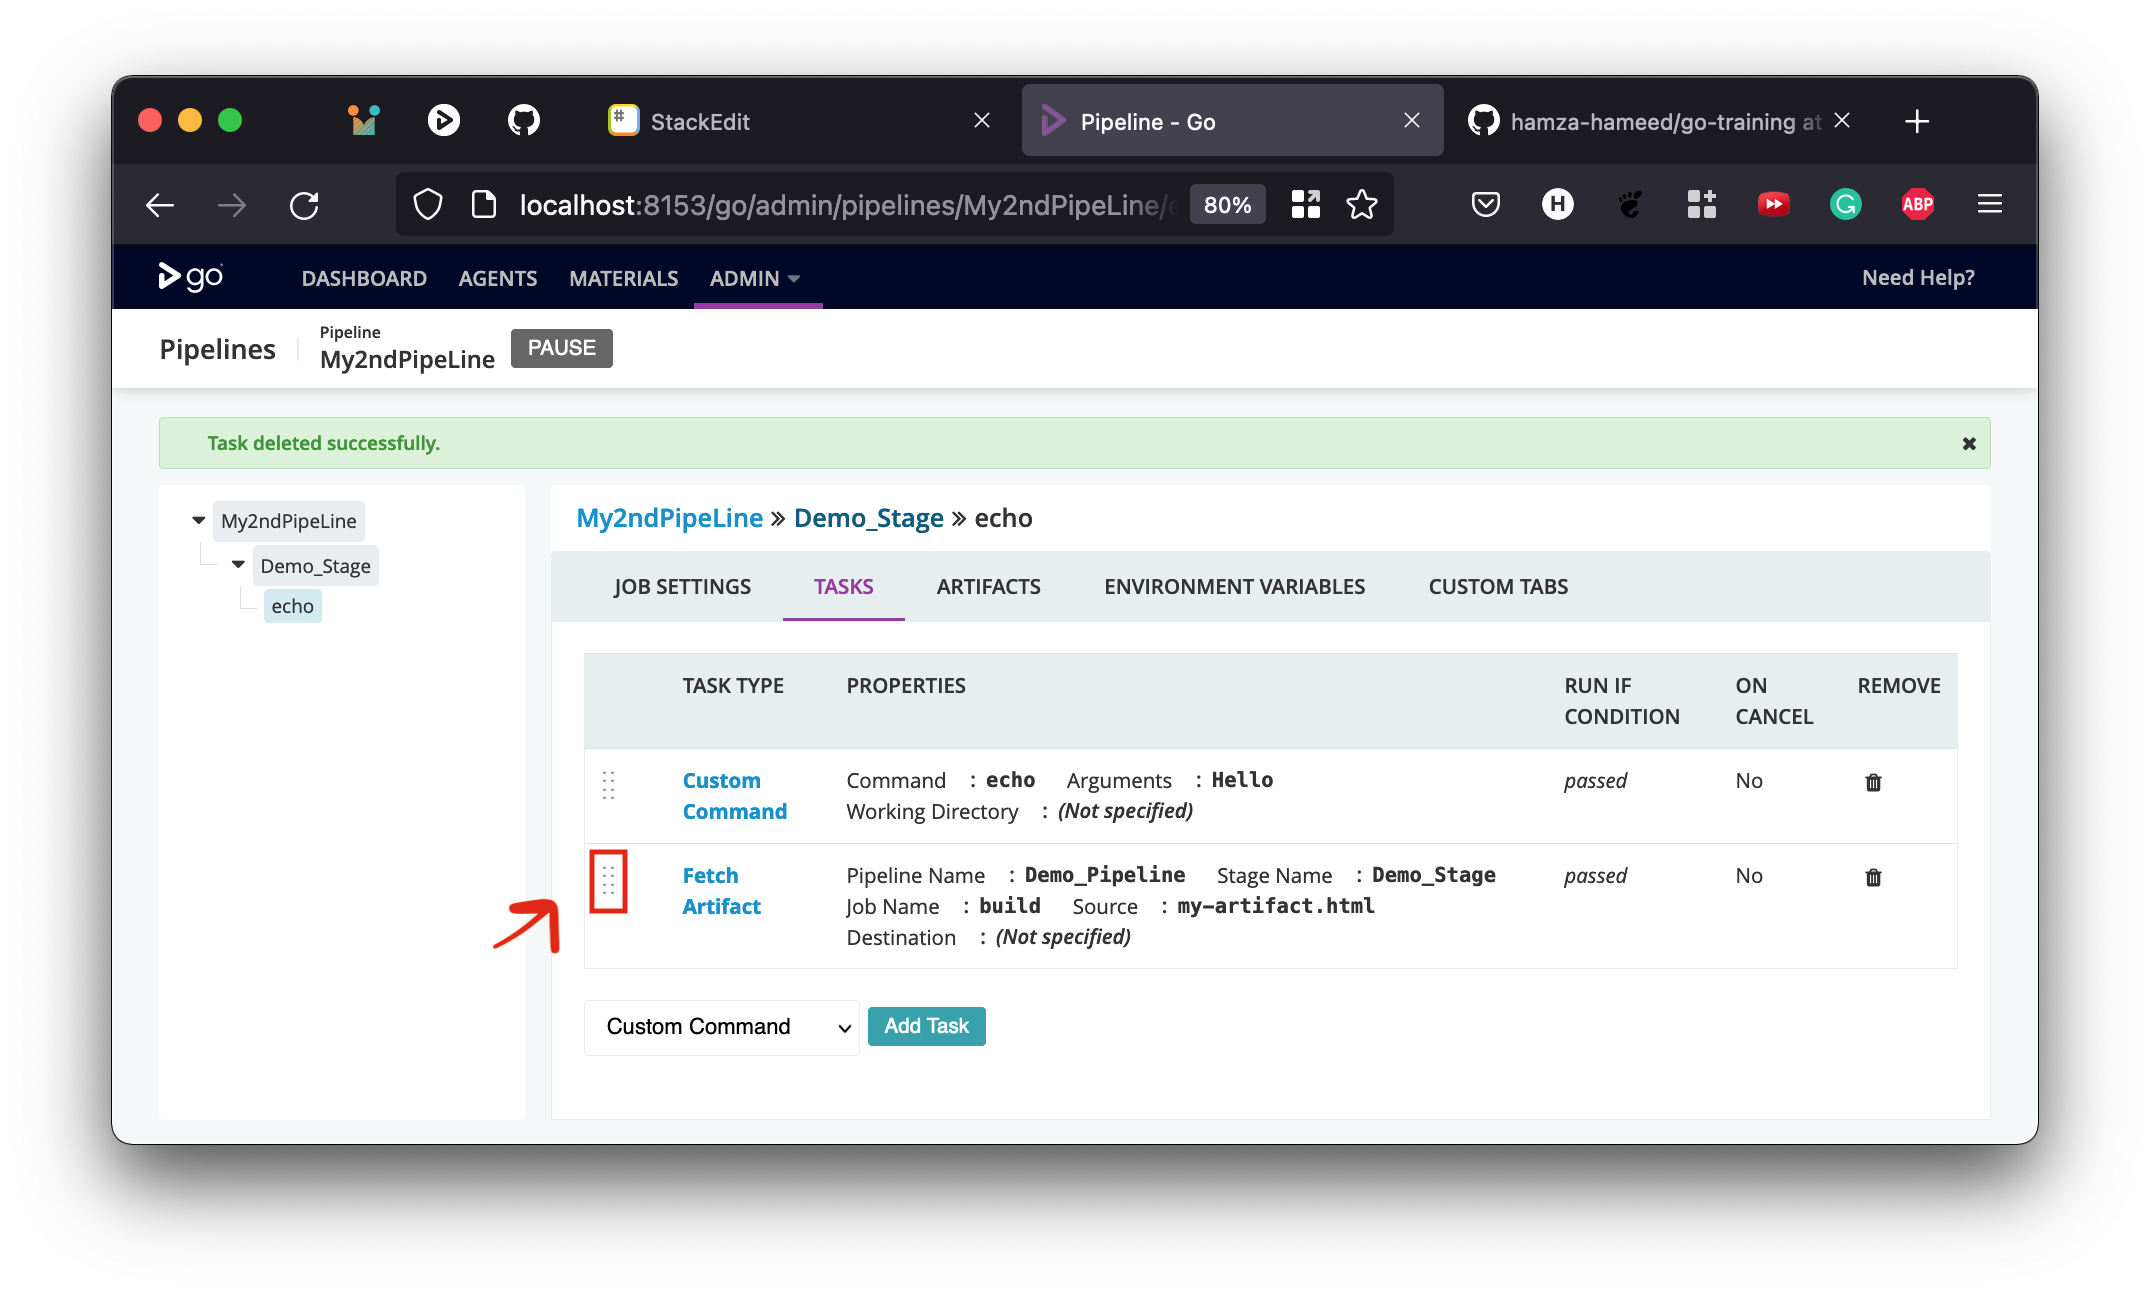
Task: Select the CUSTOM TABS tab
Action: [1497, 587]
